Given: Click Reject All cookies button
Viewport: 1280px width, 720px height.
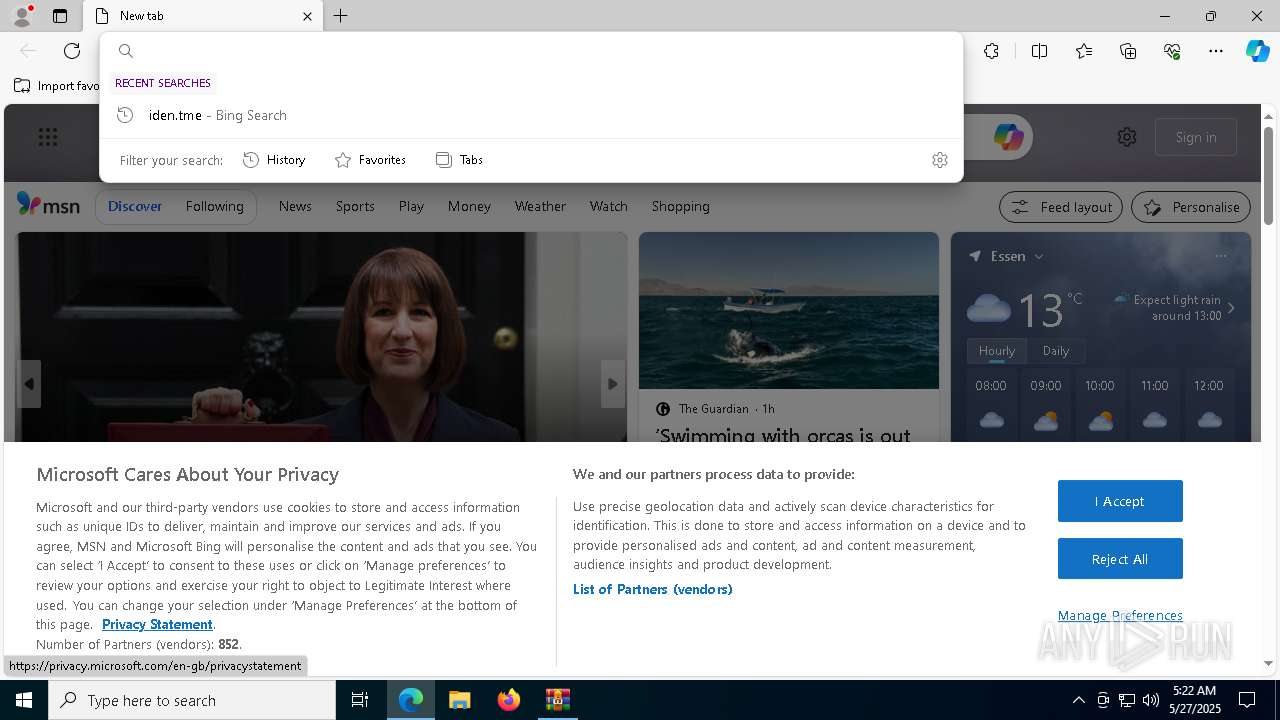Looking at the screenshot, I should pyautogui.click(x=1120, y=559).
